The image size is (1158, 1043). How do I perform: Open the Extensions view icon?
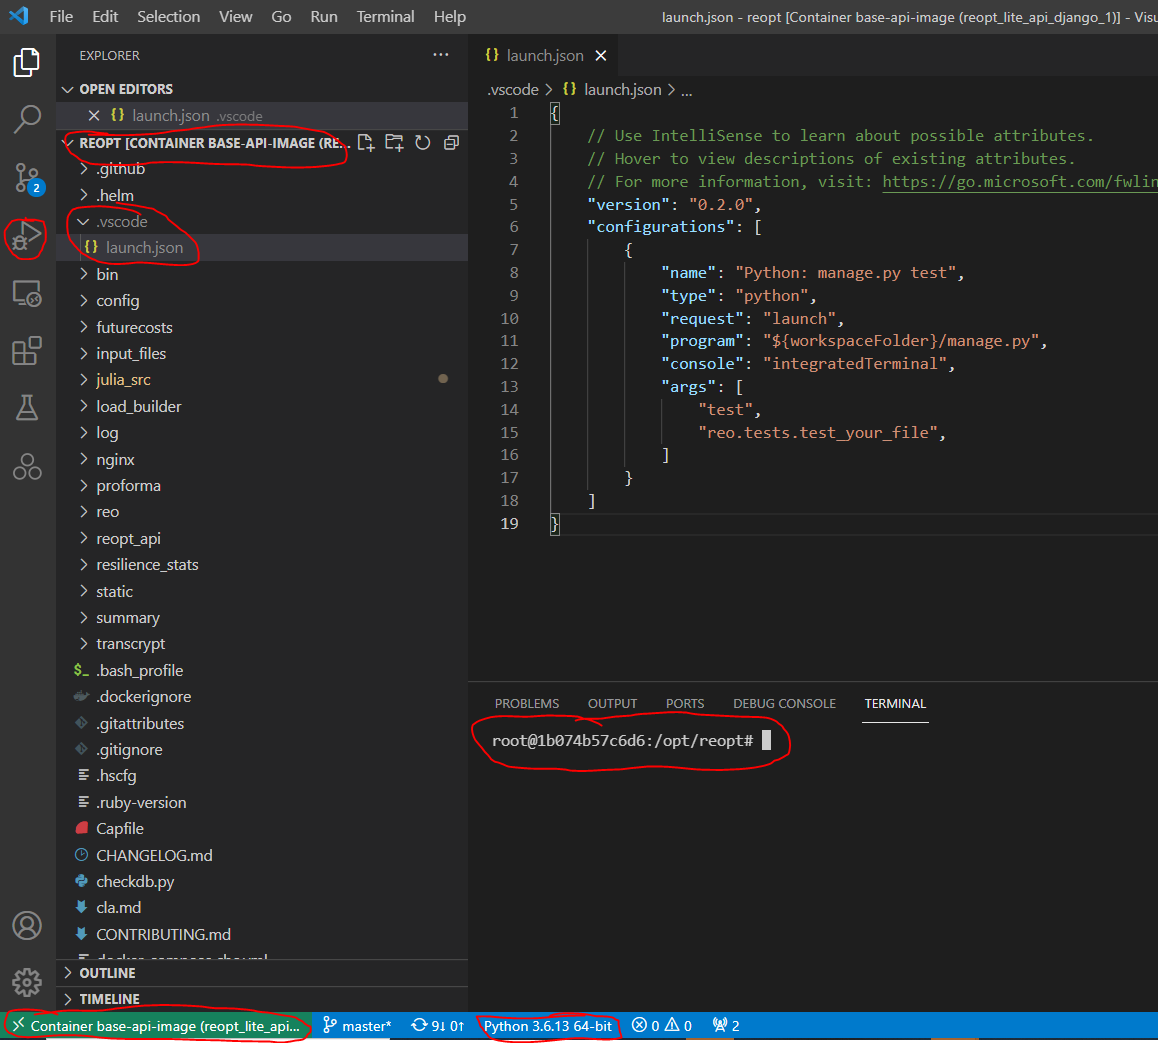(27, 350)
